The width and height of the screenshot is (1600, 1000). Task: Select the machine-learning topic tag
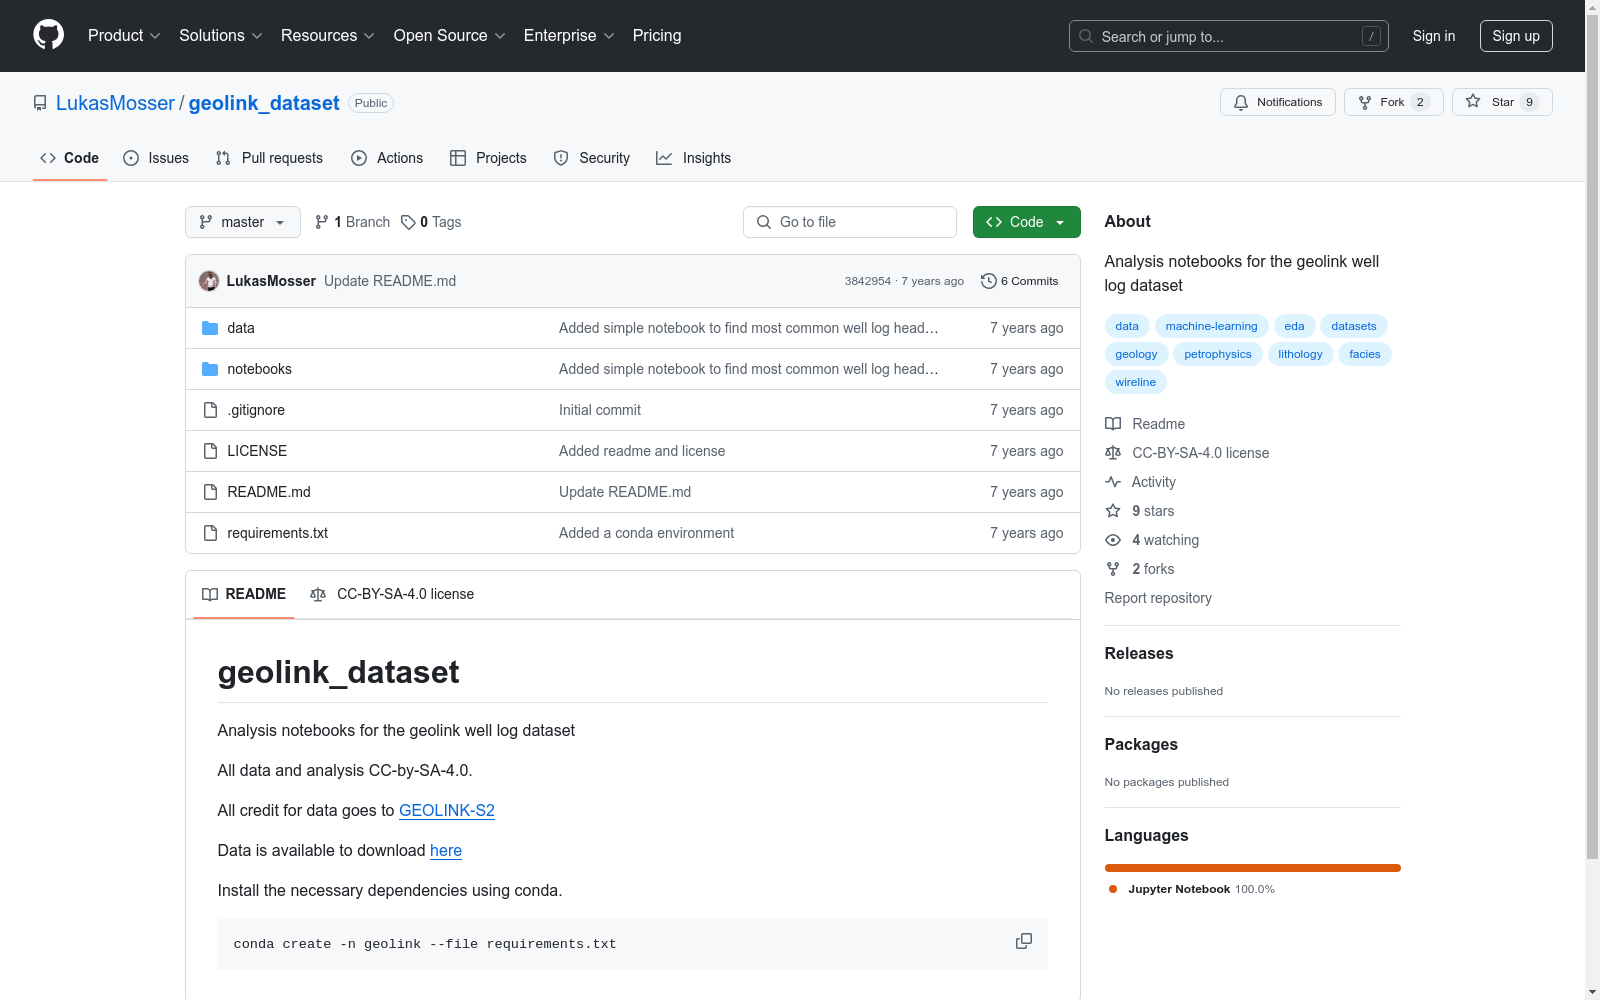pos(1211,326)
